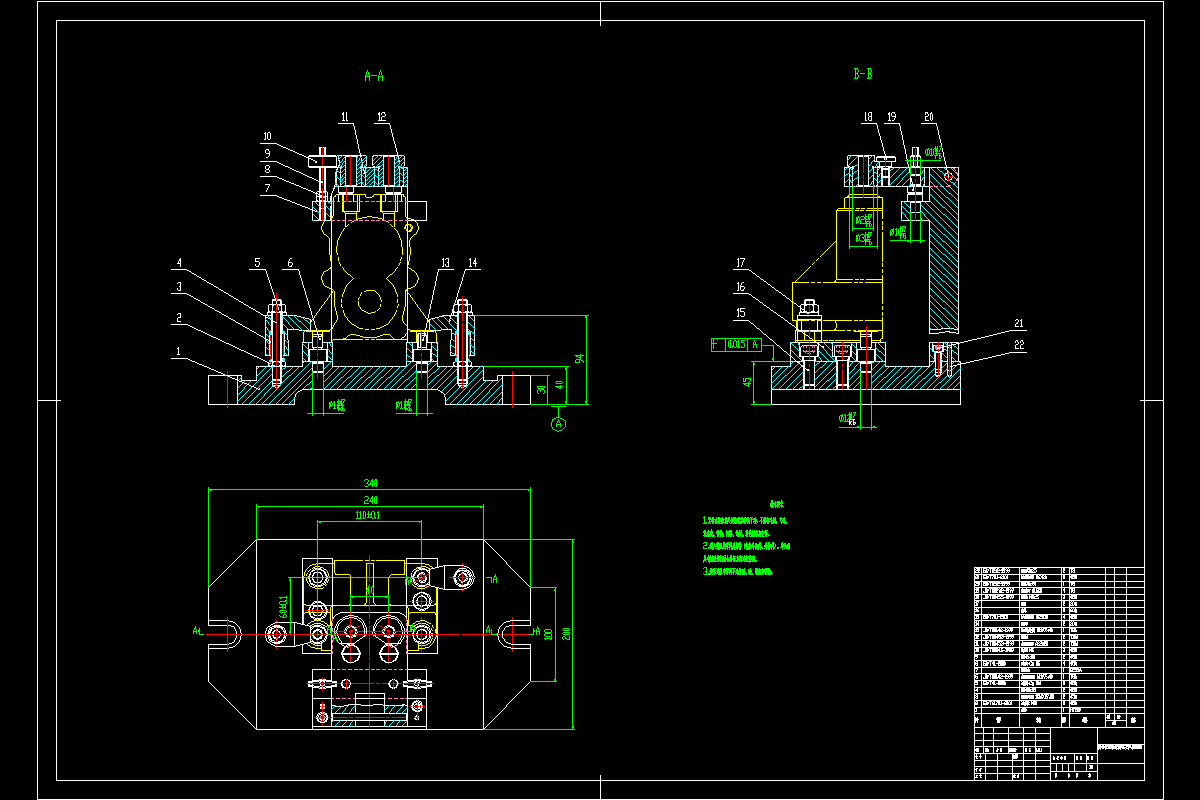Select part balloon number 22
The height and width of the screenshot is (800, 1200).
point(1019,345)
